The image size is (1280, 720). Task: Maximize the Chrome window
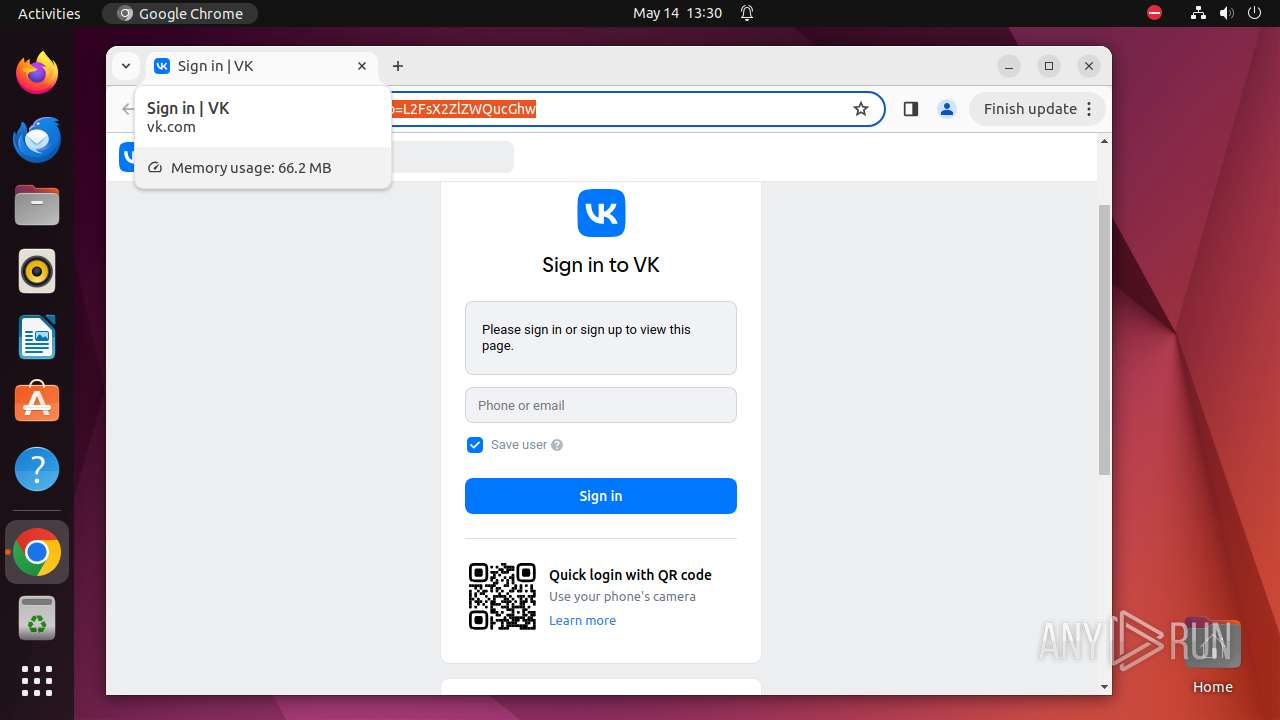[x=1049, y=66]
